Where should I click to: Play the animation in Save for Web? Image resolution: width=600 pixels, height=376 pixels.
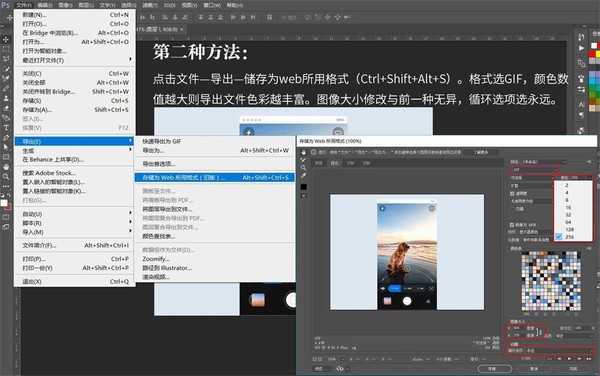point(569,358)
